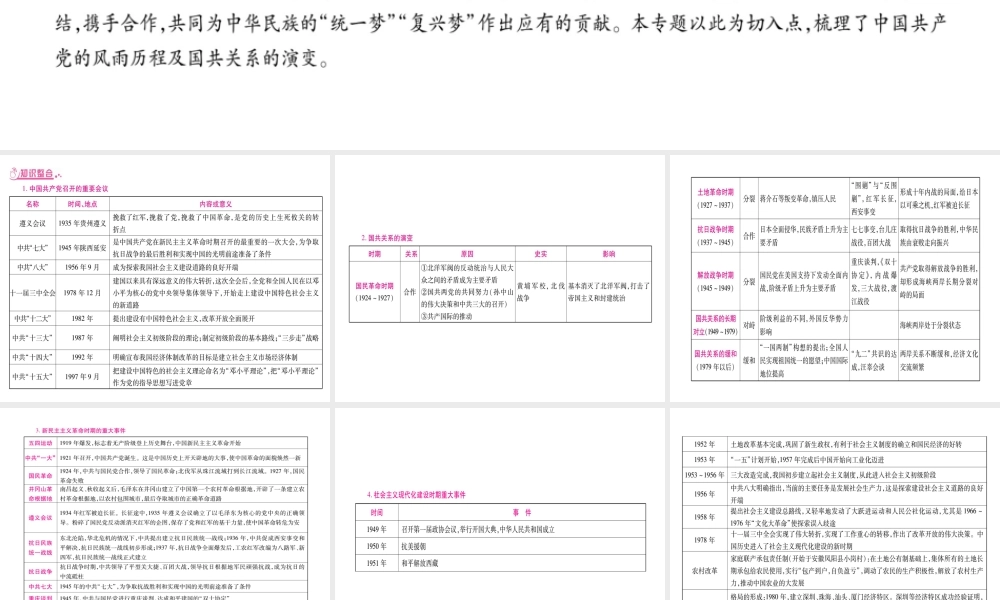Click the 内容或意义 column header

[x=216, y=204]
